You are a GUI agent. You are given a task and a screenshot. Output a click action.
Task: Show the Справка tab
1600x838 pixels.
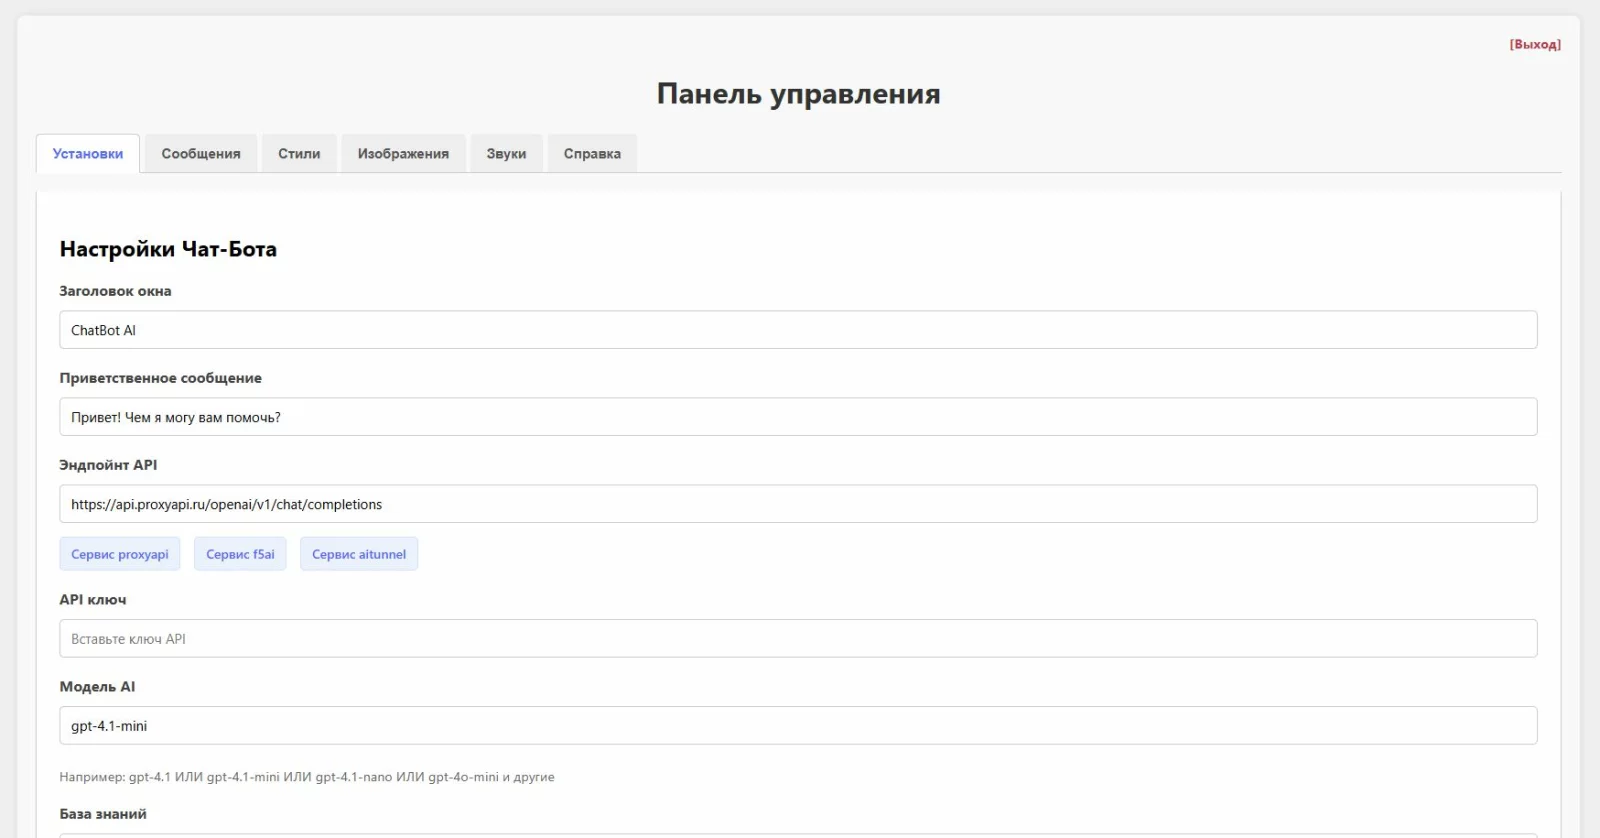[x=592, y=154]
